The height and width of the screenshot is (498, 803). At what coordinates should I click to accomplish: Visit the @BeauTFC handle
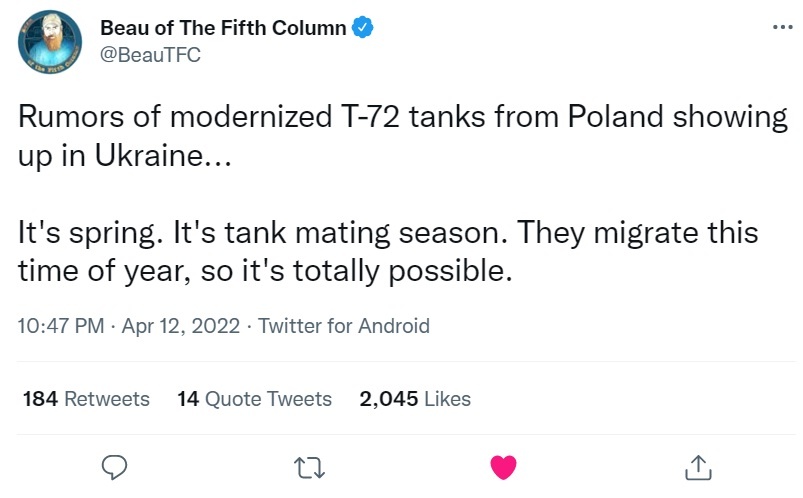coord(151,54)
